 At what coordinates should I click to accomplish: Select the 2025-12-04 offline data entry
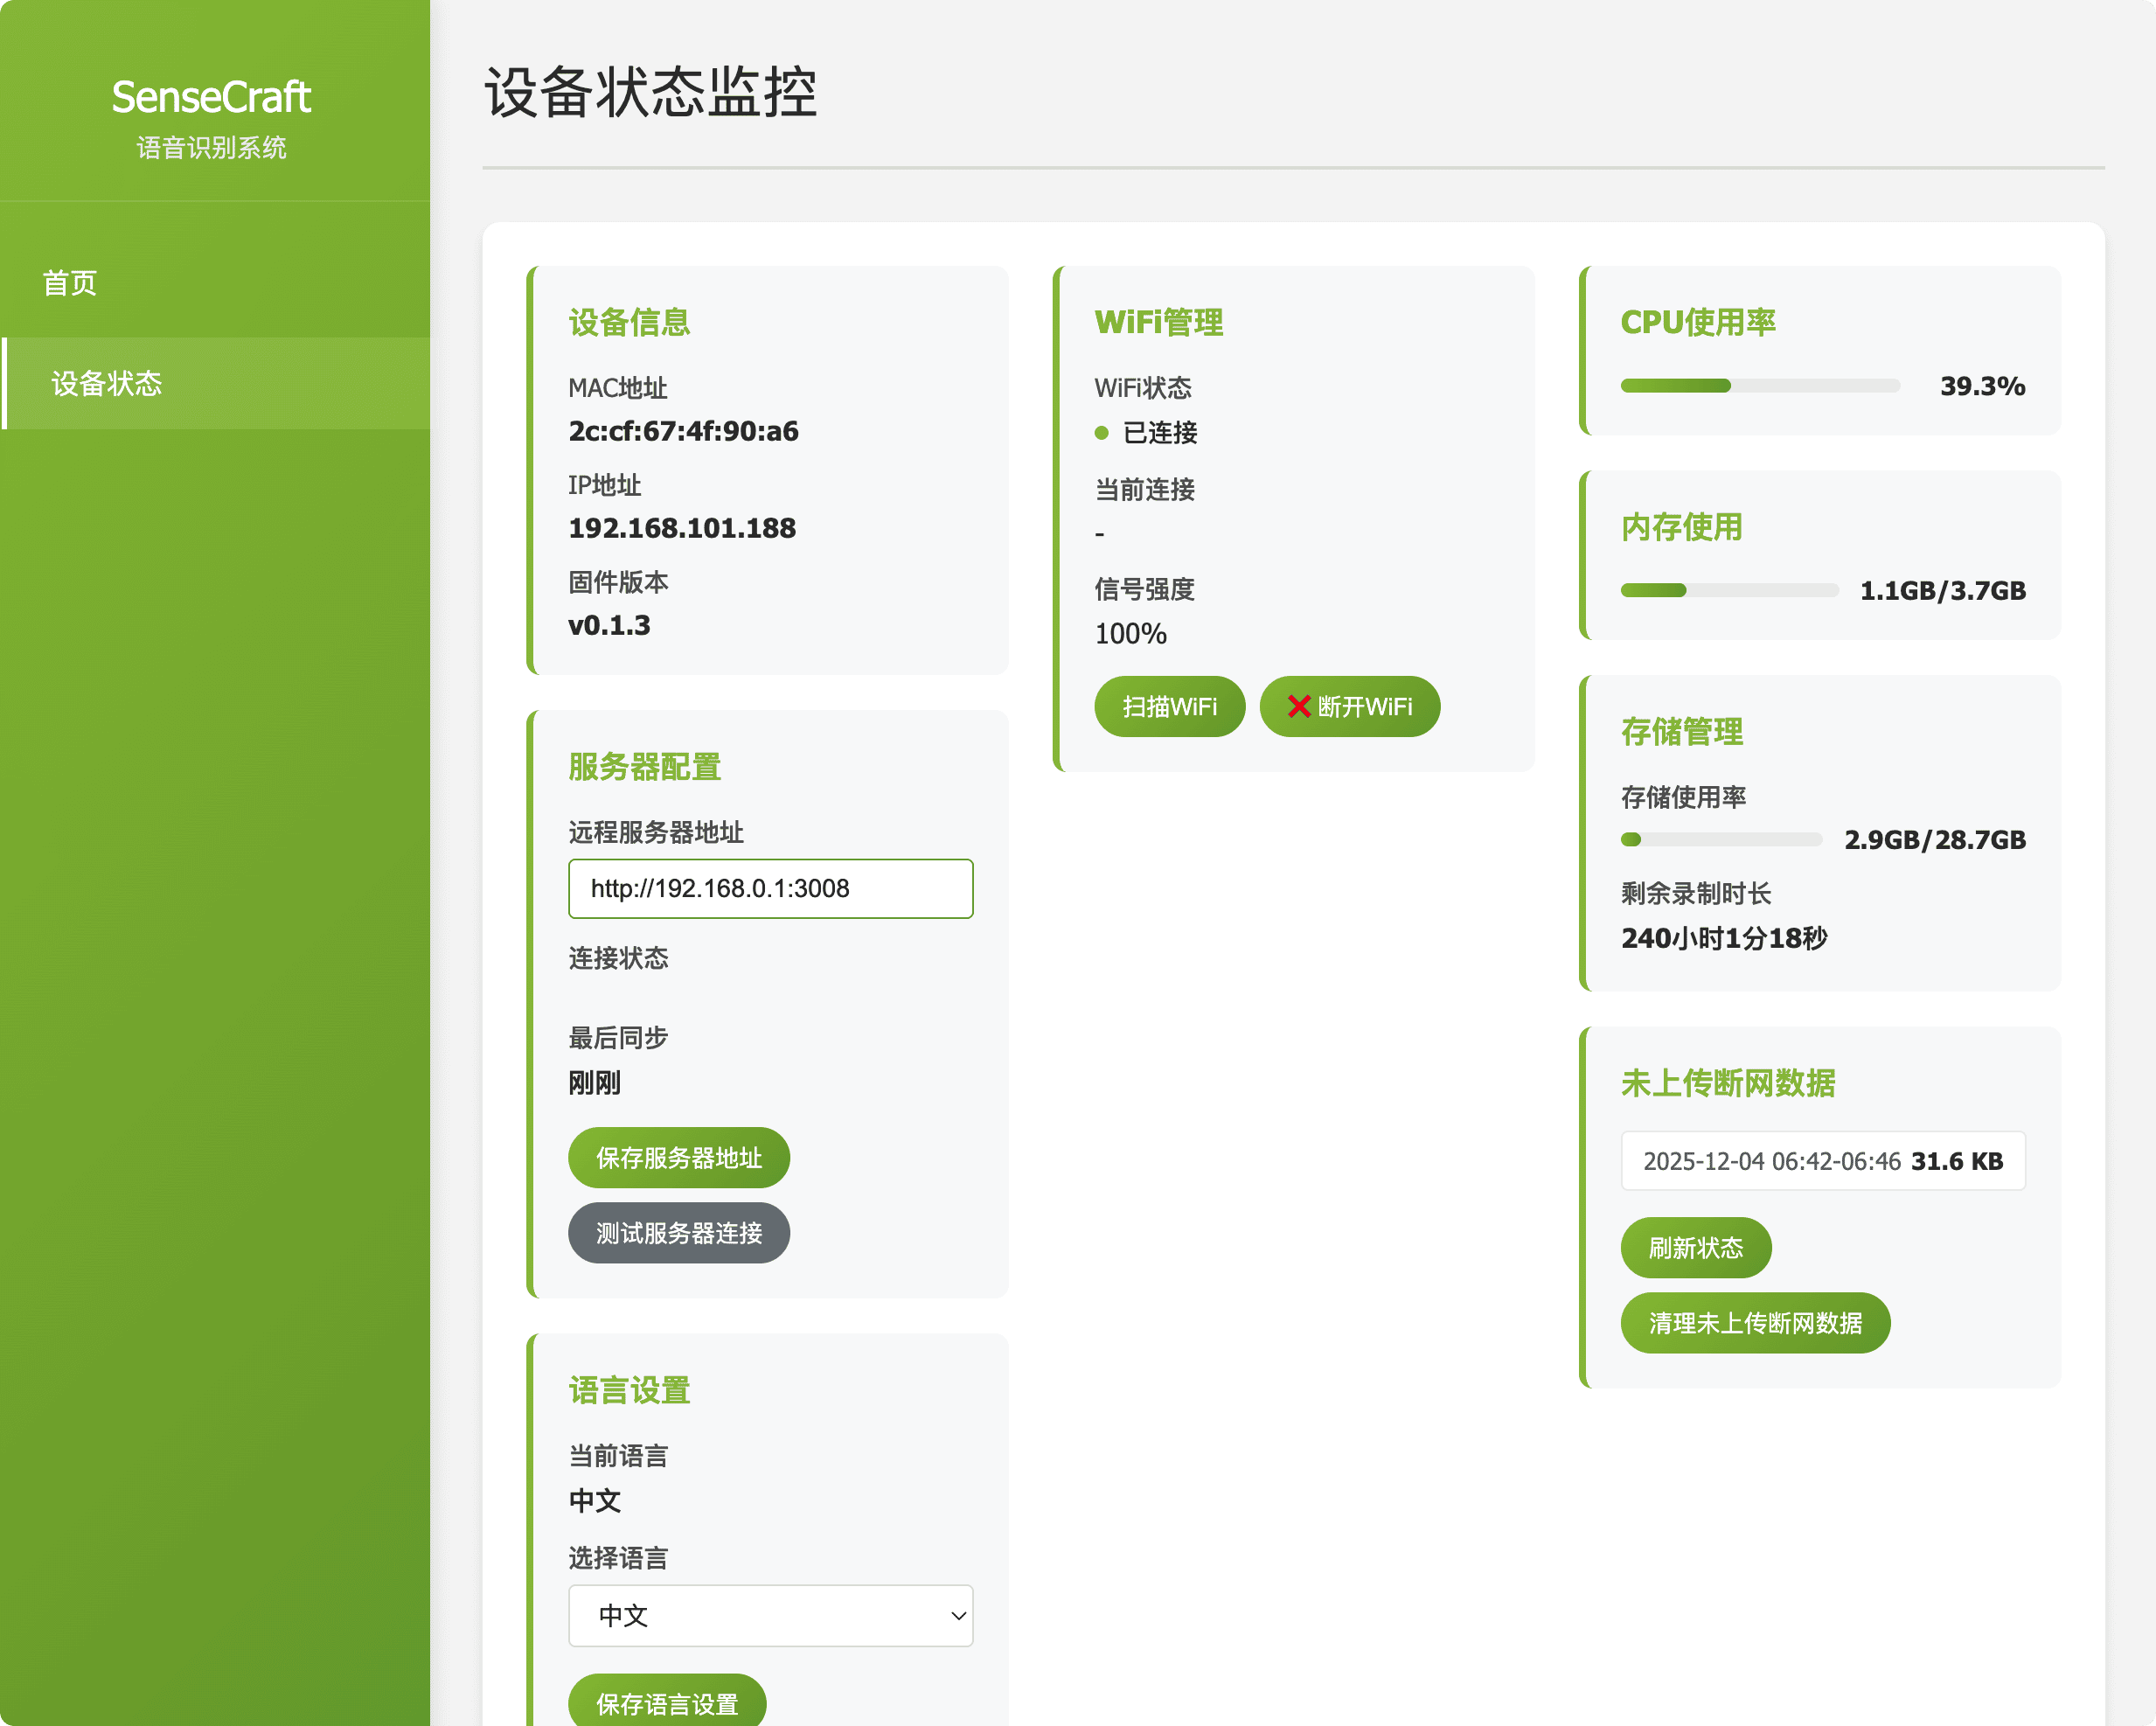(1822, 1160)
